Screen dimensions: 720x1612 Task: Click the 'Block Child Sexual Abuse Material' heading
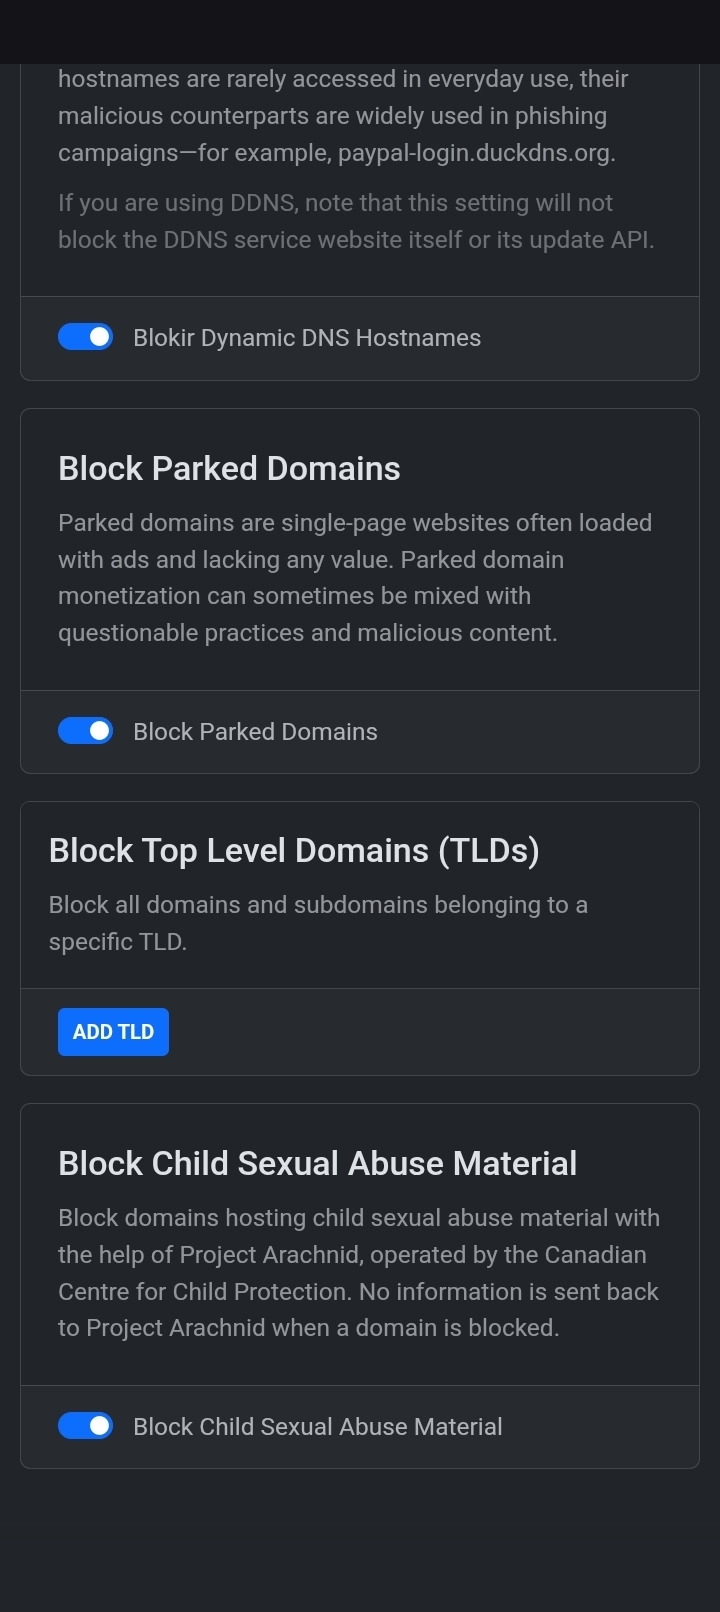(x=317, y=1163)
